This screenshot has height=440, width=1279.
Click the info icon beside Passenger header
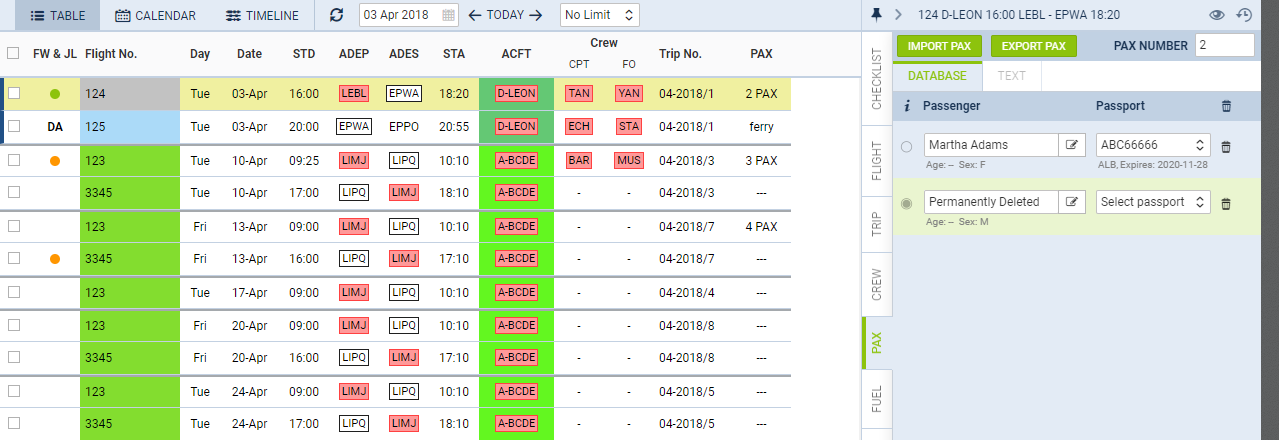907,105
